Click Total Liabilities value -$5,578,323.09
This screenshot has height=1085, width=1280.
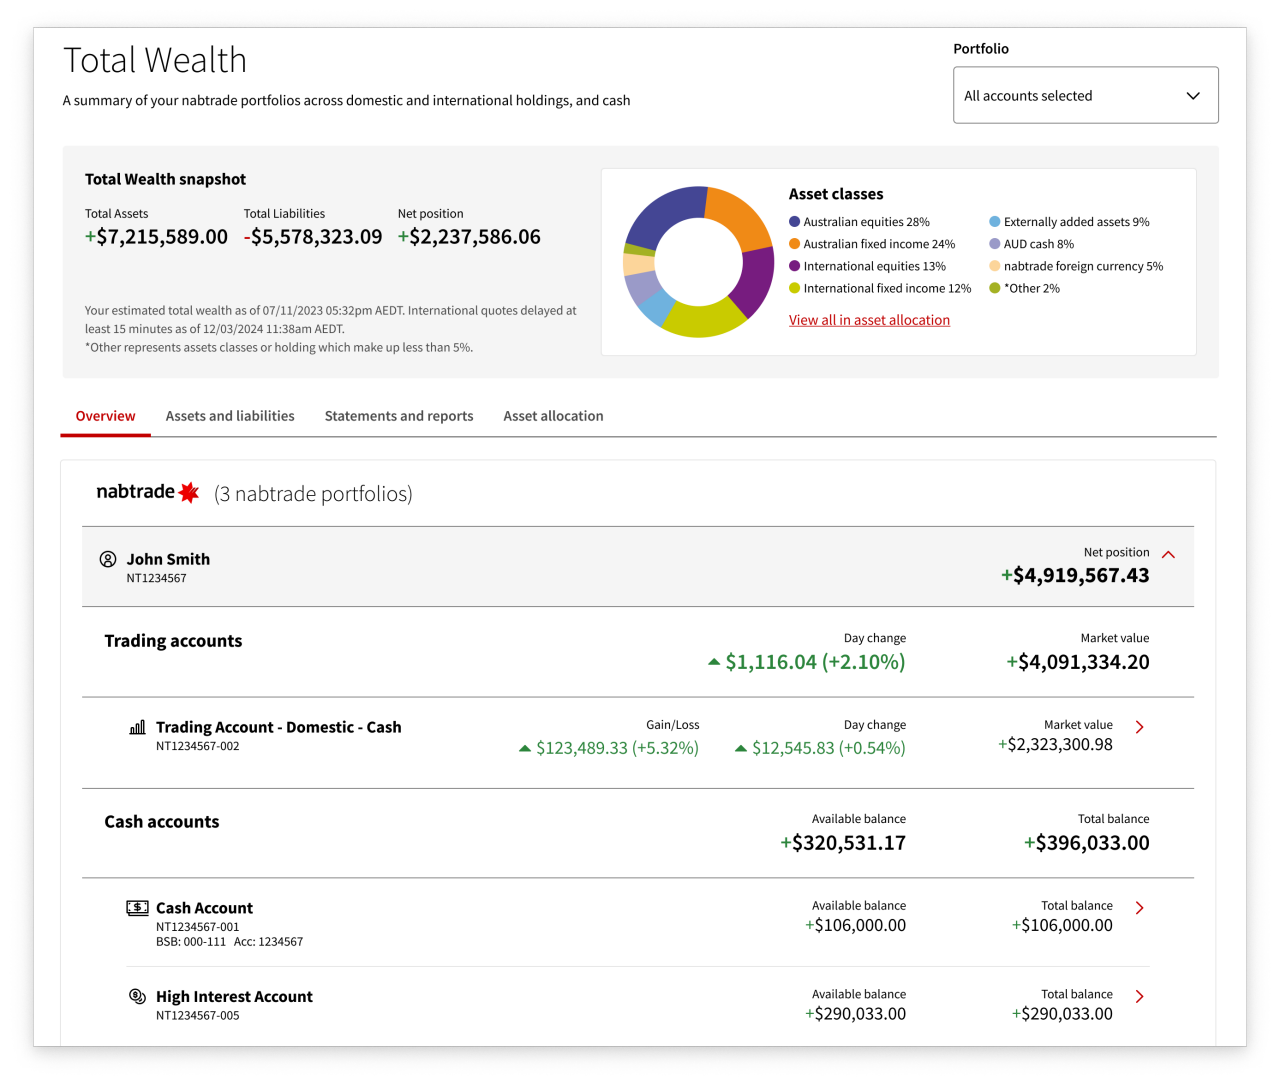point(313,237)
